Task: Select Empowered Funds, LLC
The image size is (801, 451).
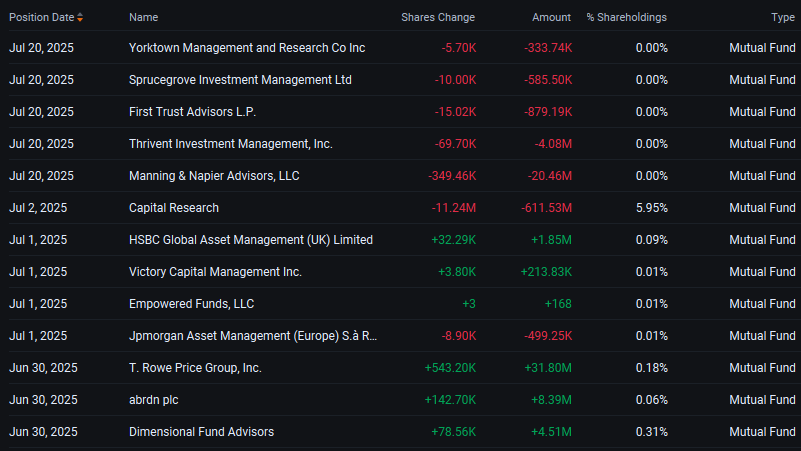Action: click(192, 304)
